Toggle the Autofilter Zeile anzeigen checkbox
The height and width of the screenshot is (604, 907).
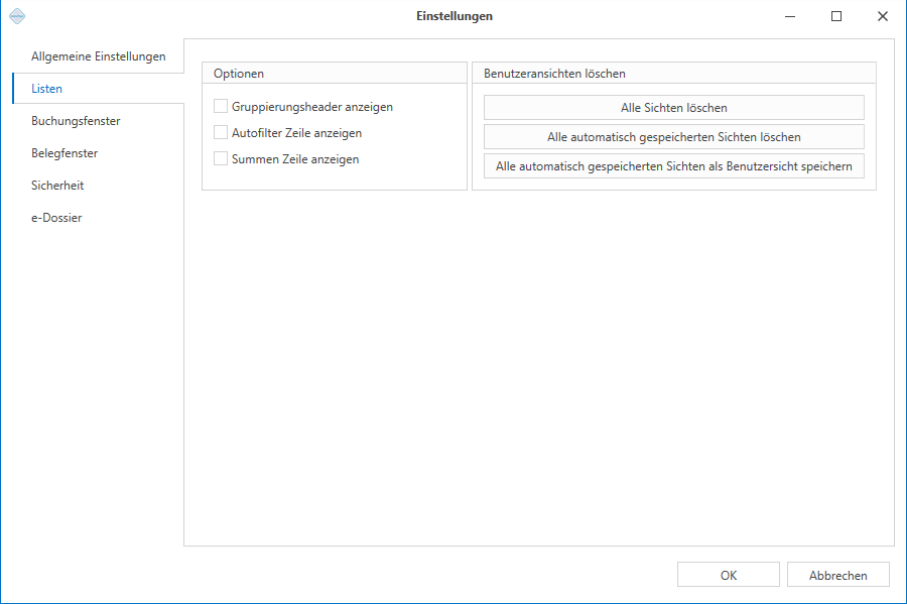click(x=220, y=132)
